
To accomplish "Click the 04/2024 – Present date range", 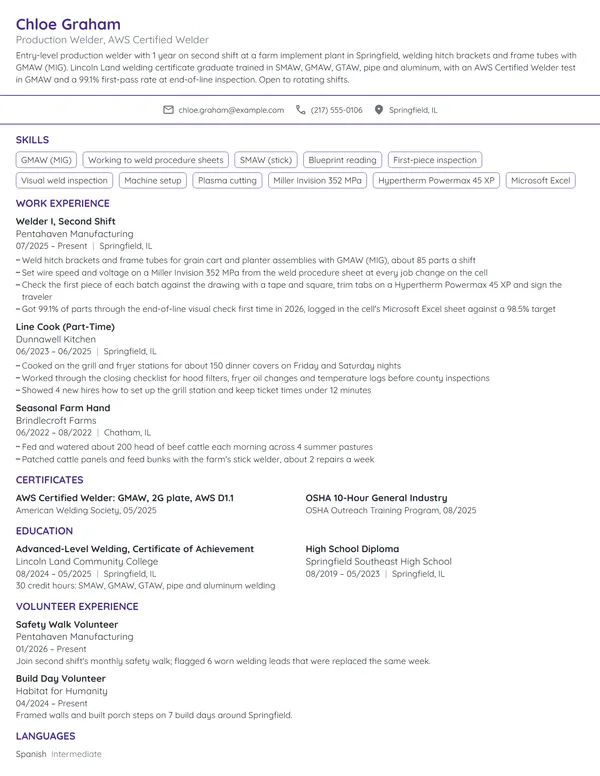I will (51, 703).
